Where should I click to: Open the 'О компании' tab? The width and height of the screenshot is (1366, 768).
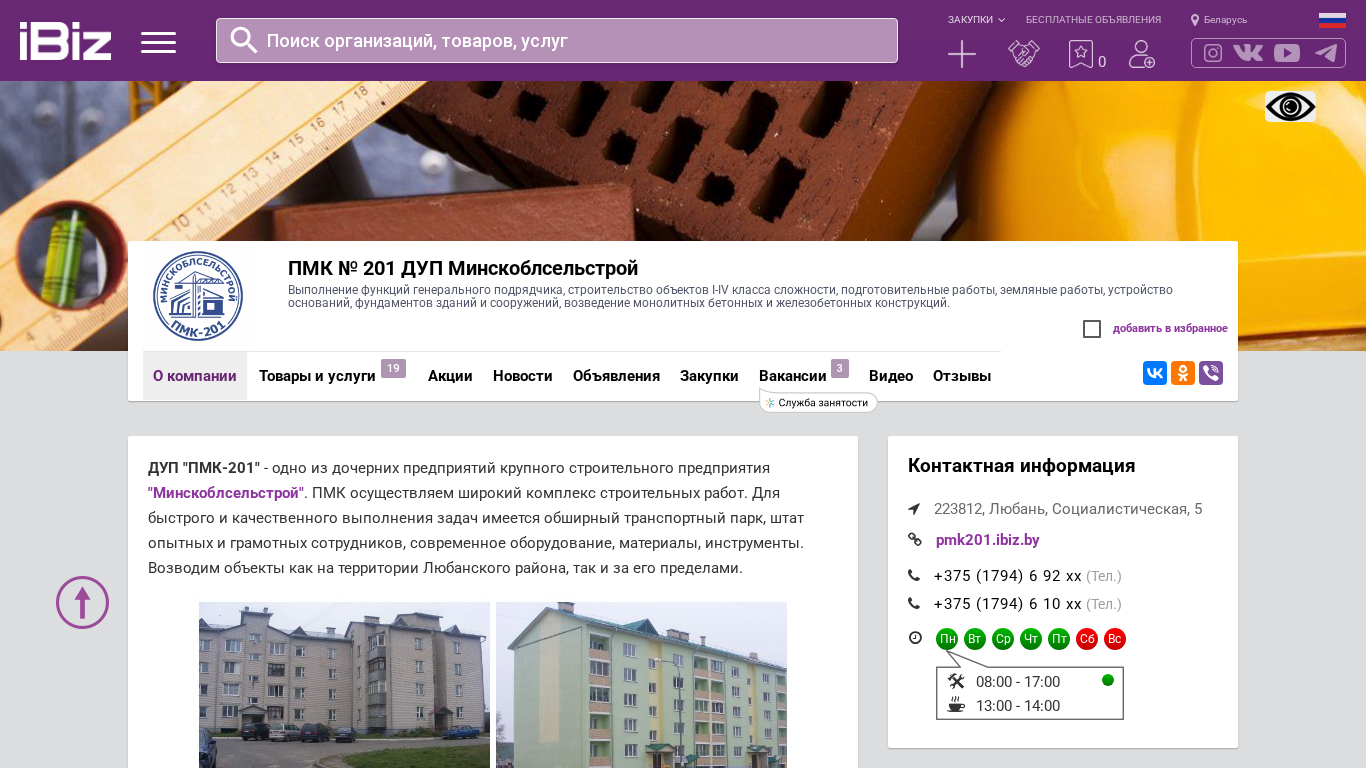195,376
